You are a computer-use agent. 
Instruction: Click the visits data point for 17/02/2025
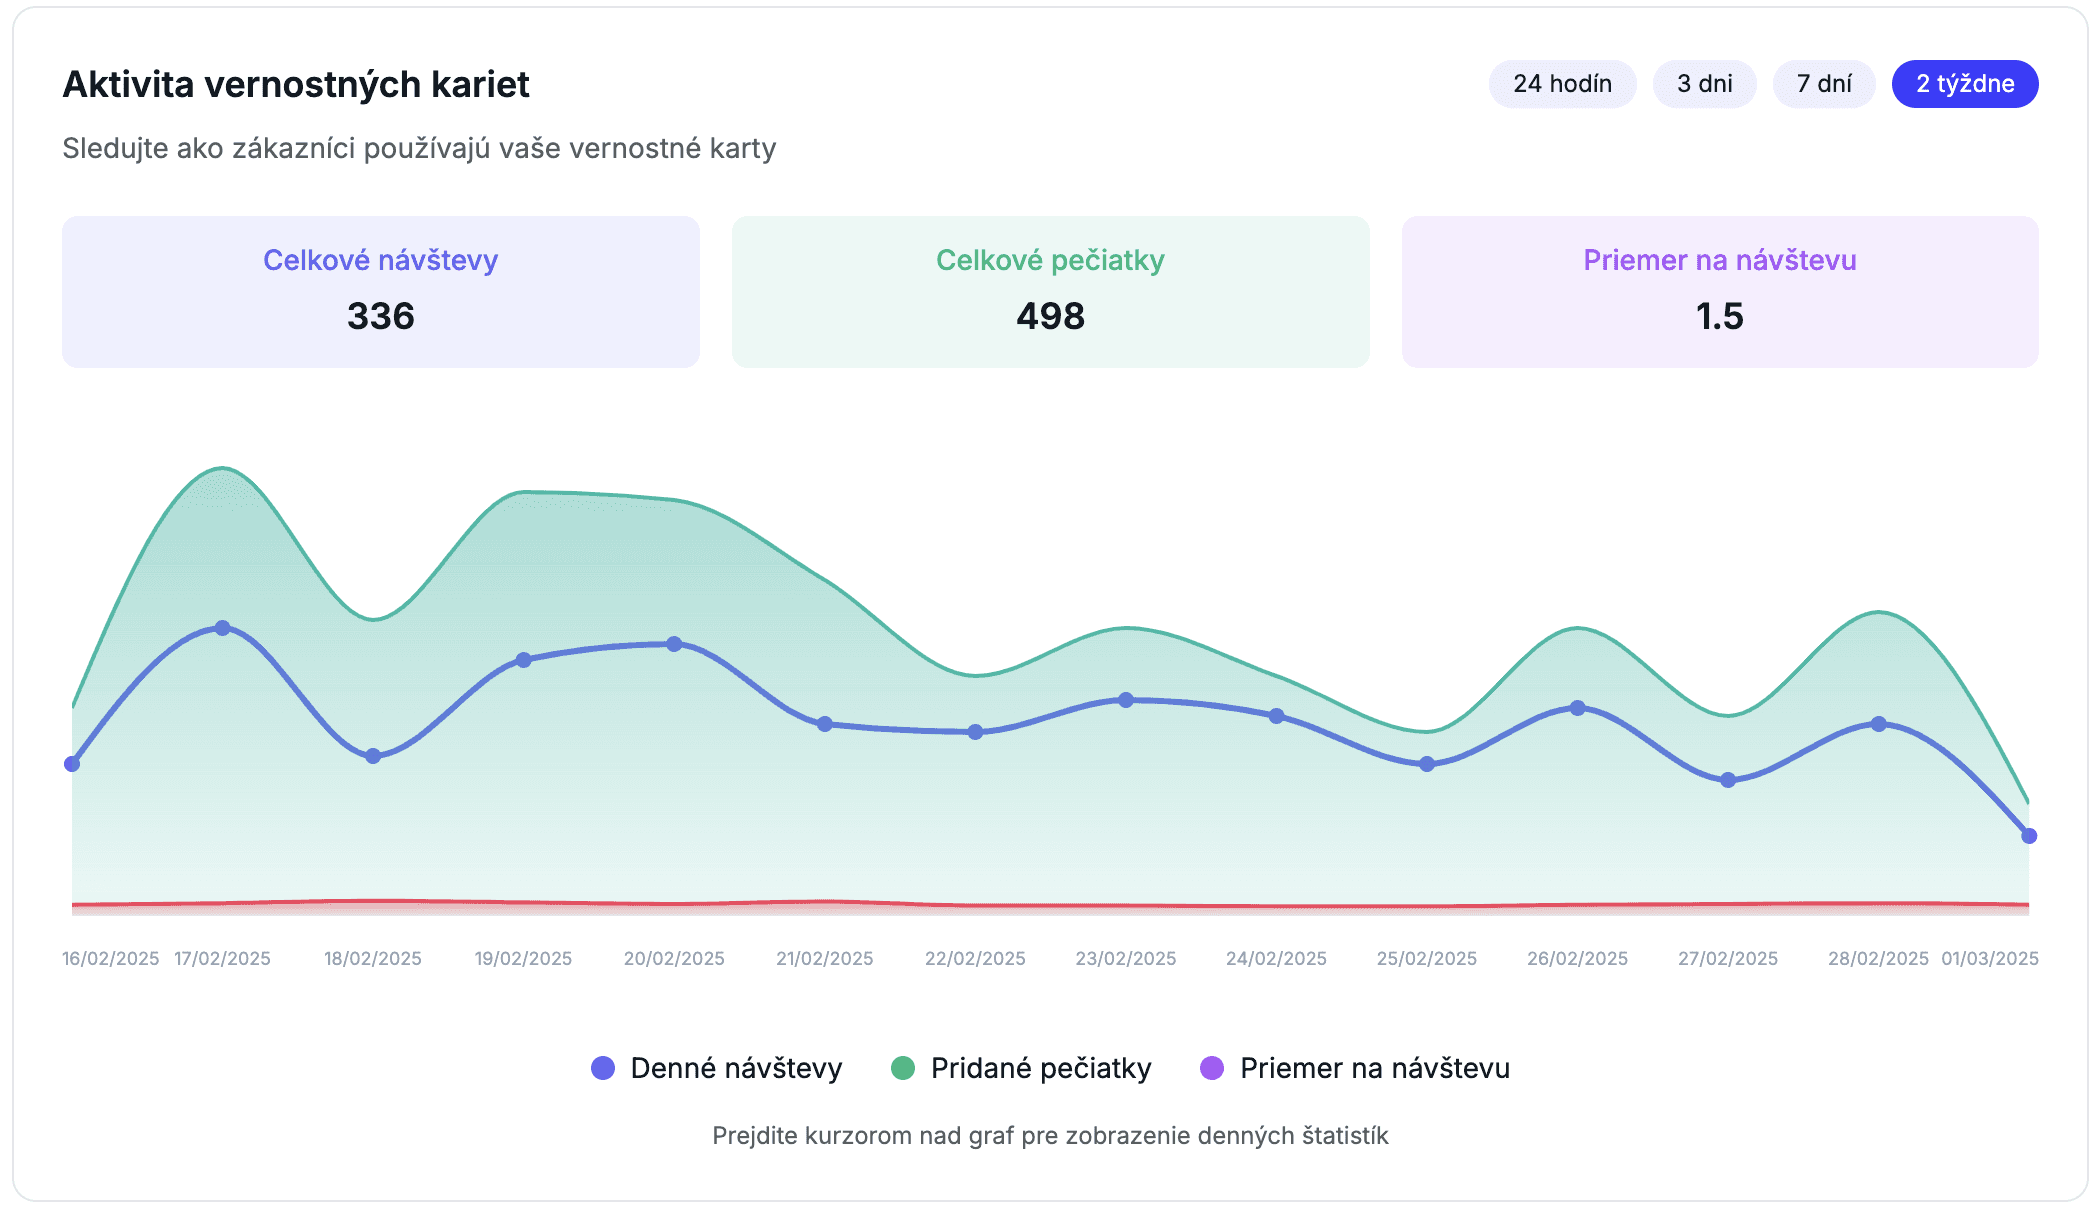222,628
